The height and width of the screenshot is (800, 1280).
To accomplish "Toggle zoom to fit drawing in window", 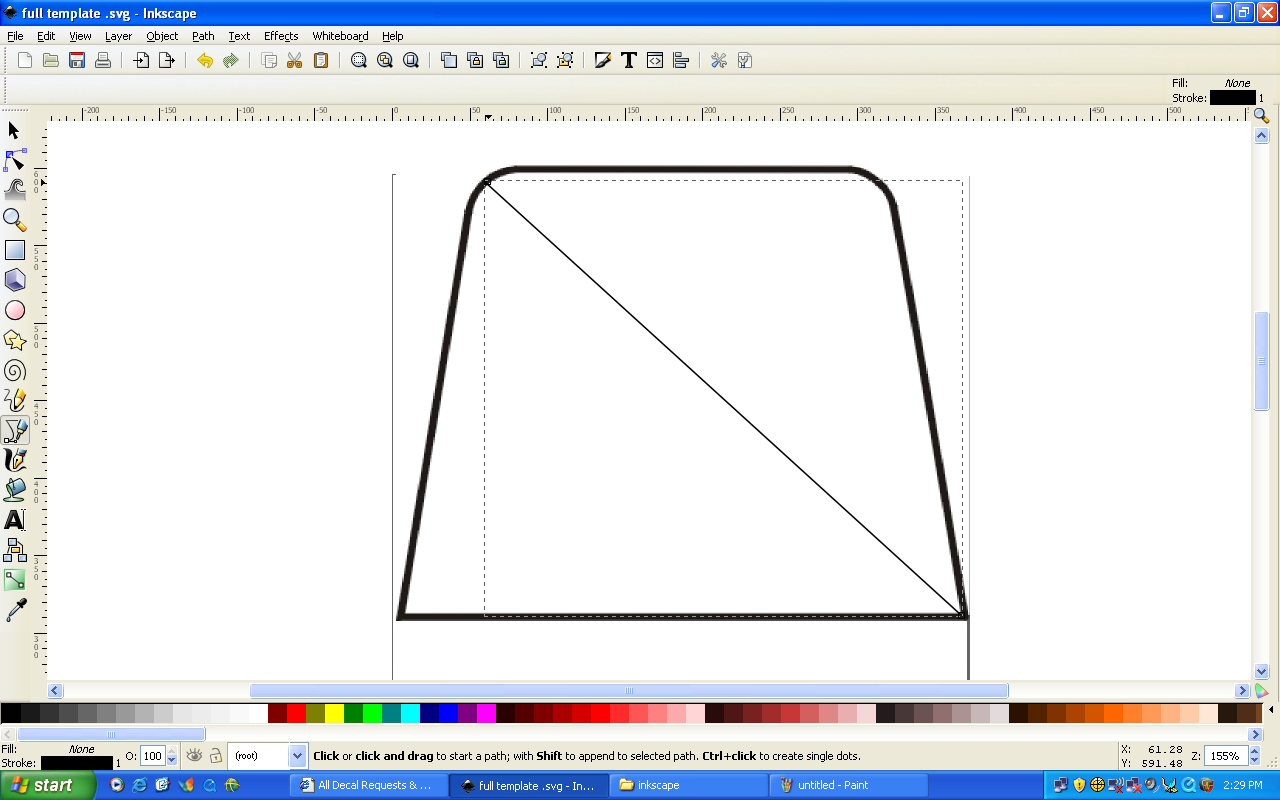I will click(x=384, y=60).
